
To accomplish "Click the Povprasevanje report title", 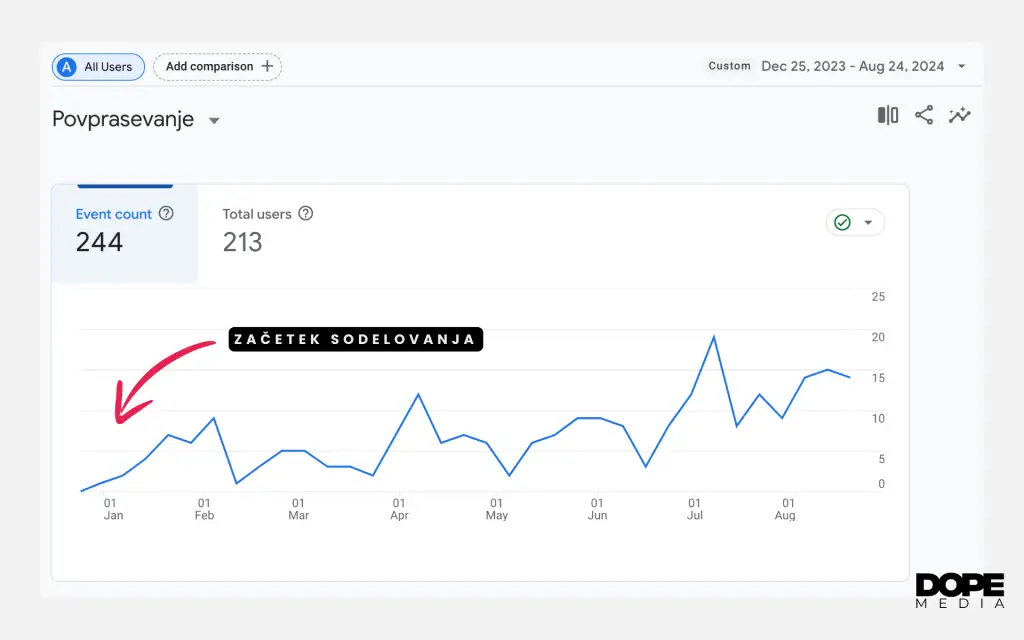I will point(123,120).
